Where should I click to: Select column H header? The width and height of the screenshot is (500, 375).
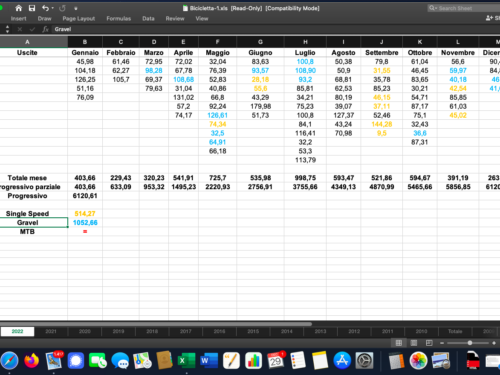(305, 42)
